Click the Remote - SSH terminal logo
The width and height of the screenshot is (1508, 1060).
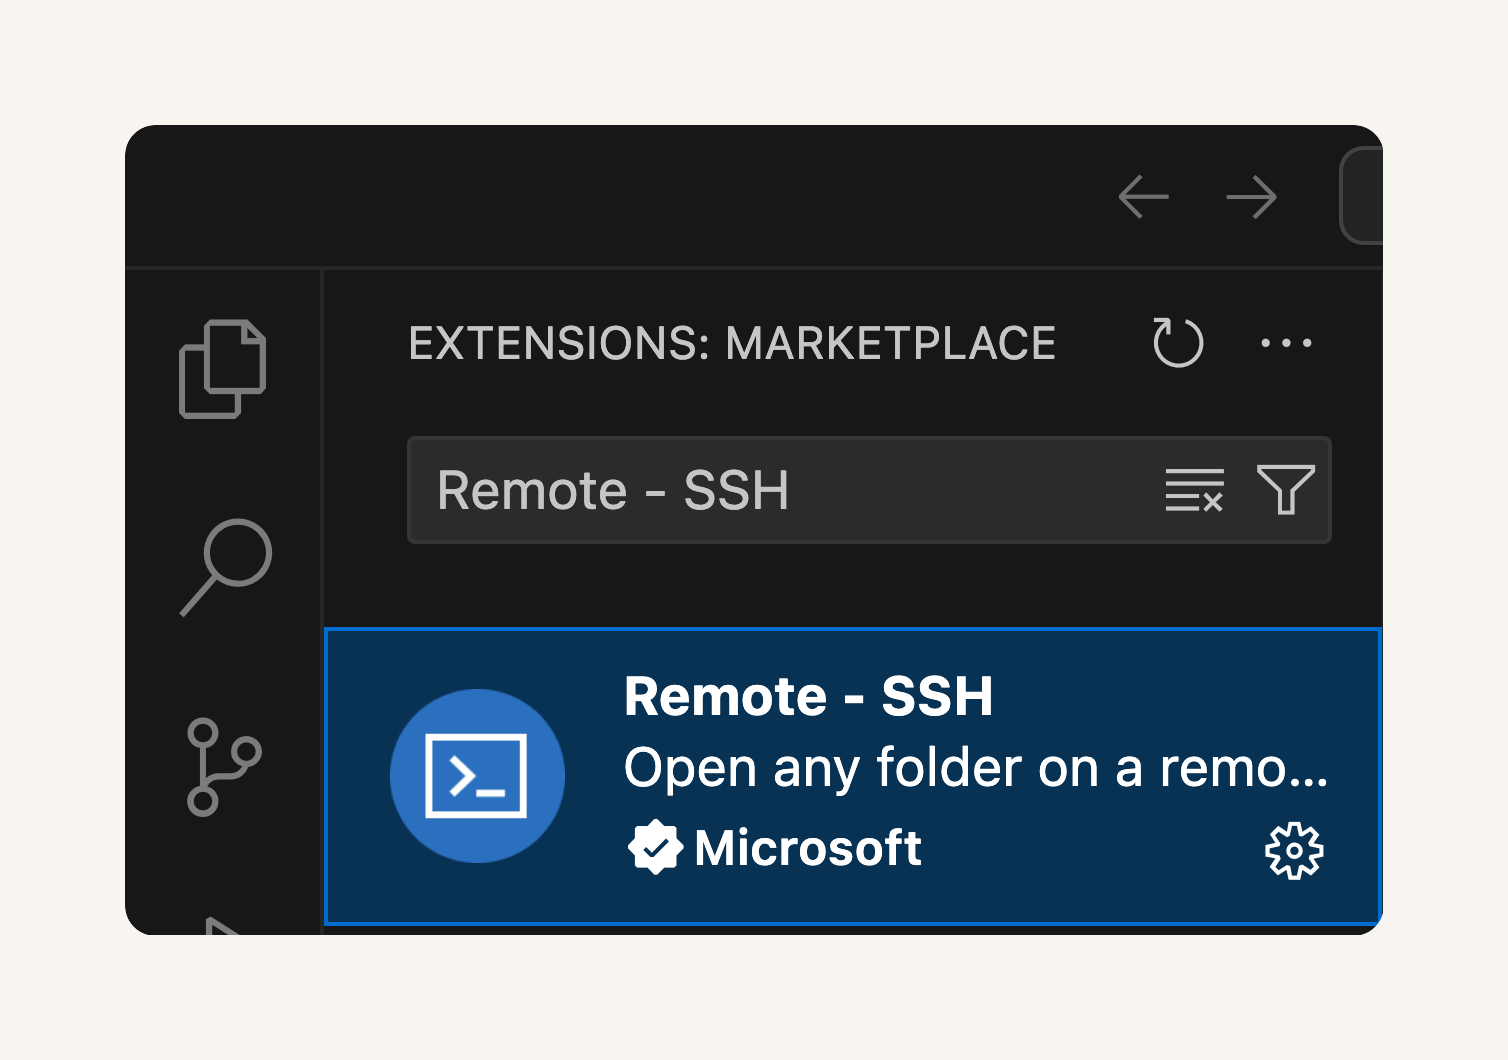click(x=477, y=776)
